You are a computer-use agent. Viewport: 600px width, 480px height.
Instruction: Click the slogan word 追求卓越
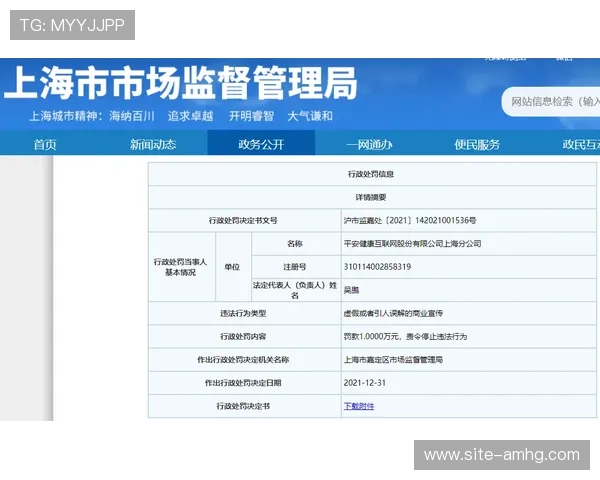pyautogui.click(x=191, y=116)
